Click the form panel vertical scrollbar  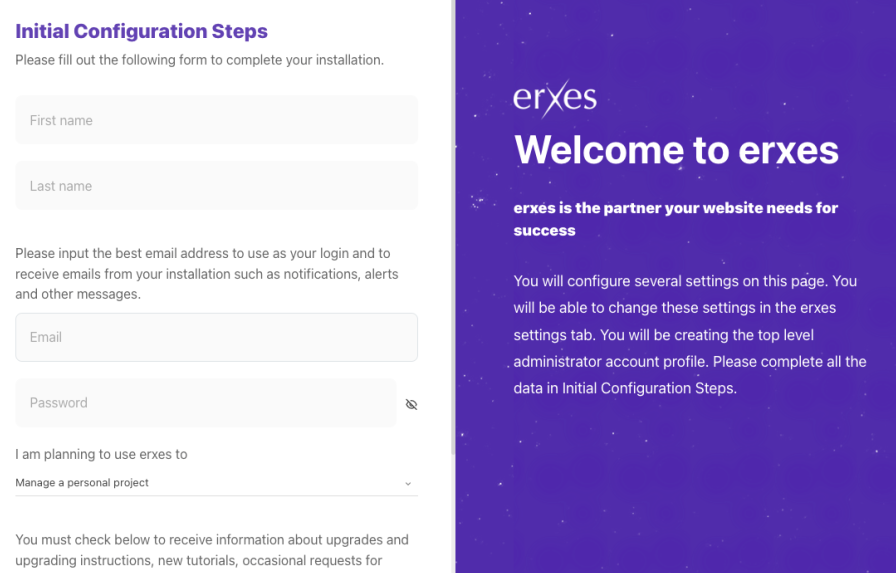452,200
